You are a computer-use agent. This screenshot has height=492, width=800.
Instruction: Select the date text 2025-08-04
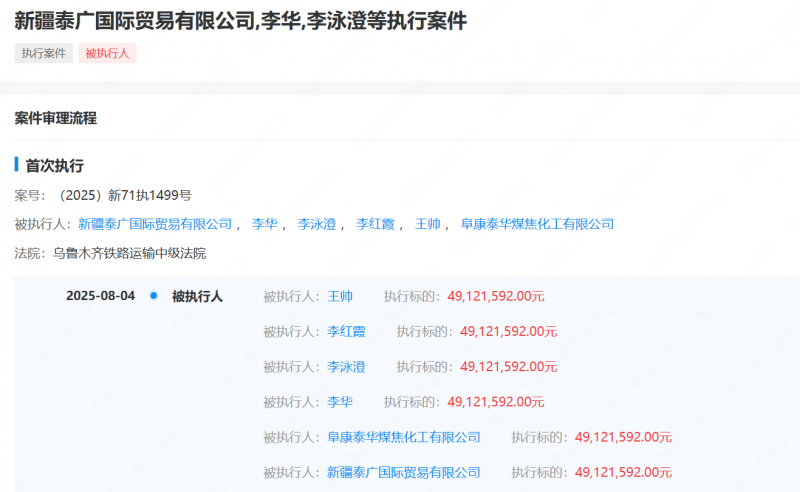101,296
